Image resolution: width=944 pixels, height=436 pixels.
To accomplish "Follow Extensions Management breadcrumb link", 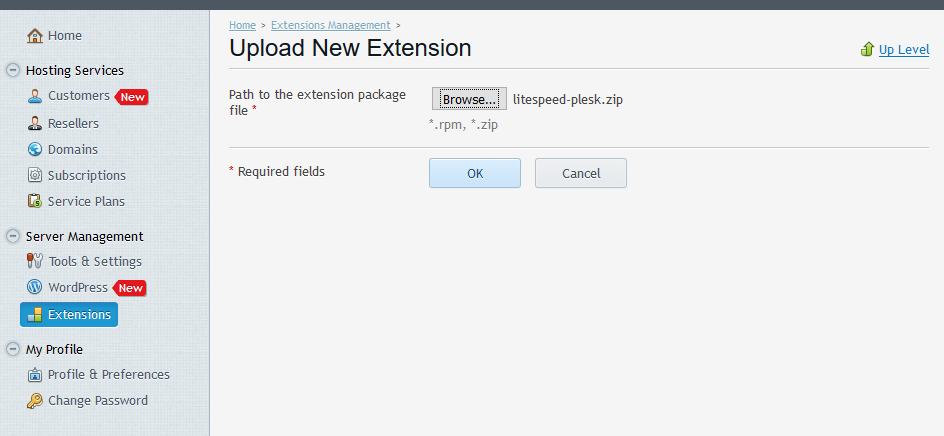I will point(331,25).
